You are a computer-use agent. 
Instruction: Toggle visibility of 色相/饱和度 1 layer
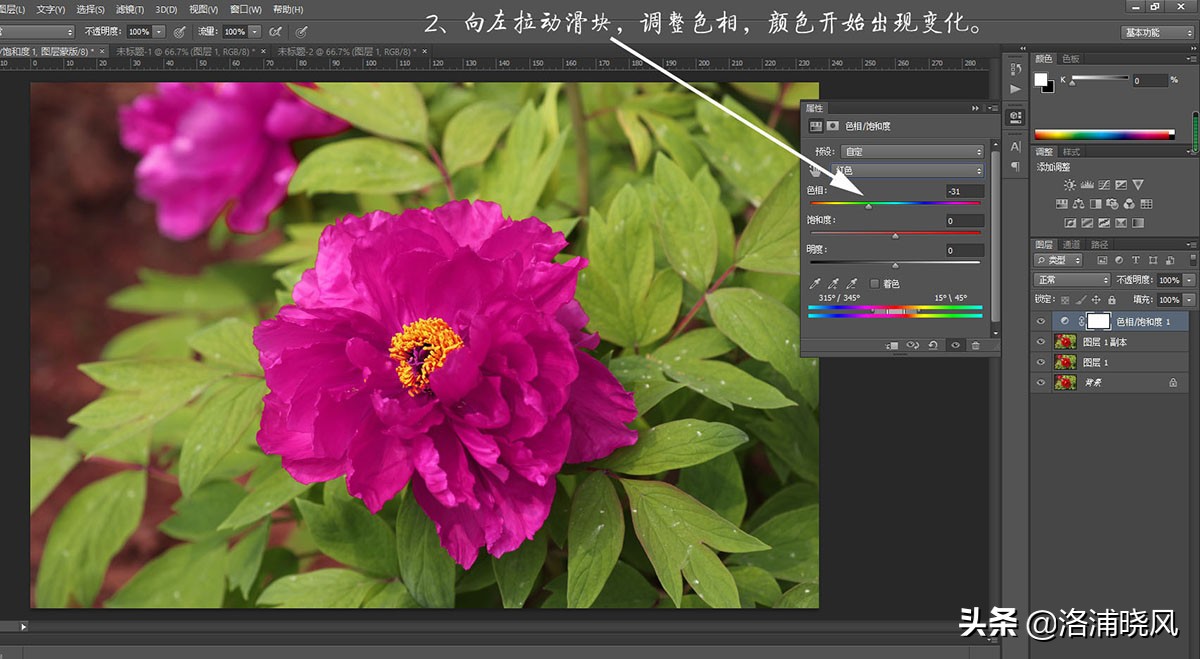[x=1041, y=321]
